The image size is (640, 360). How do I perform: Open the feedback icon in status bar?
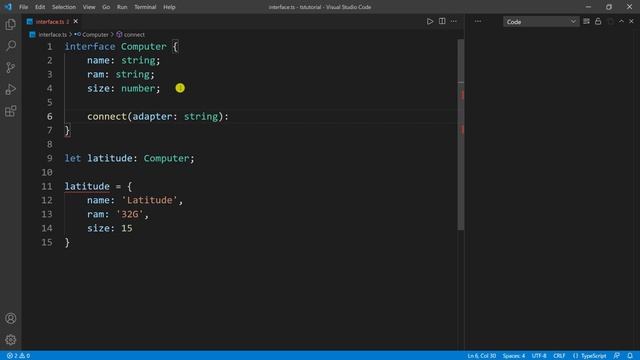click(617, 356)
